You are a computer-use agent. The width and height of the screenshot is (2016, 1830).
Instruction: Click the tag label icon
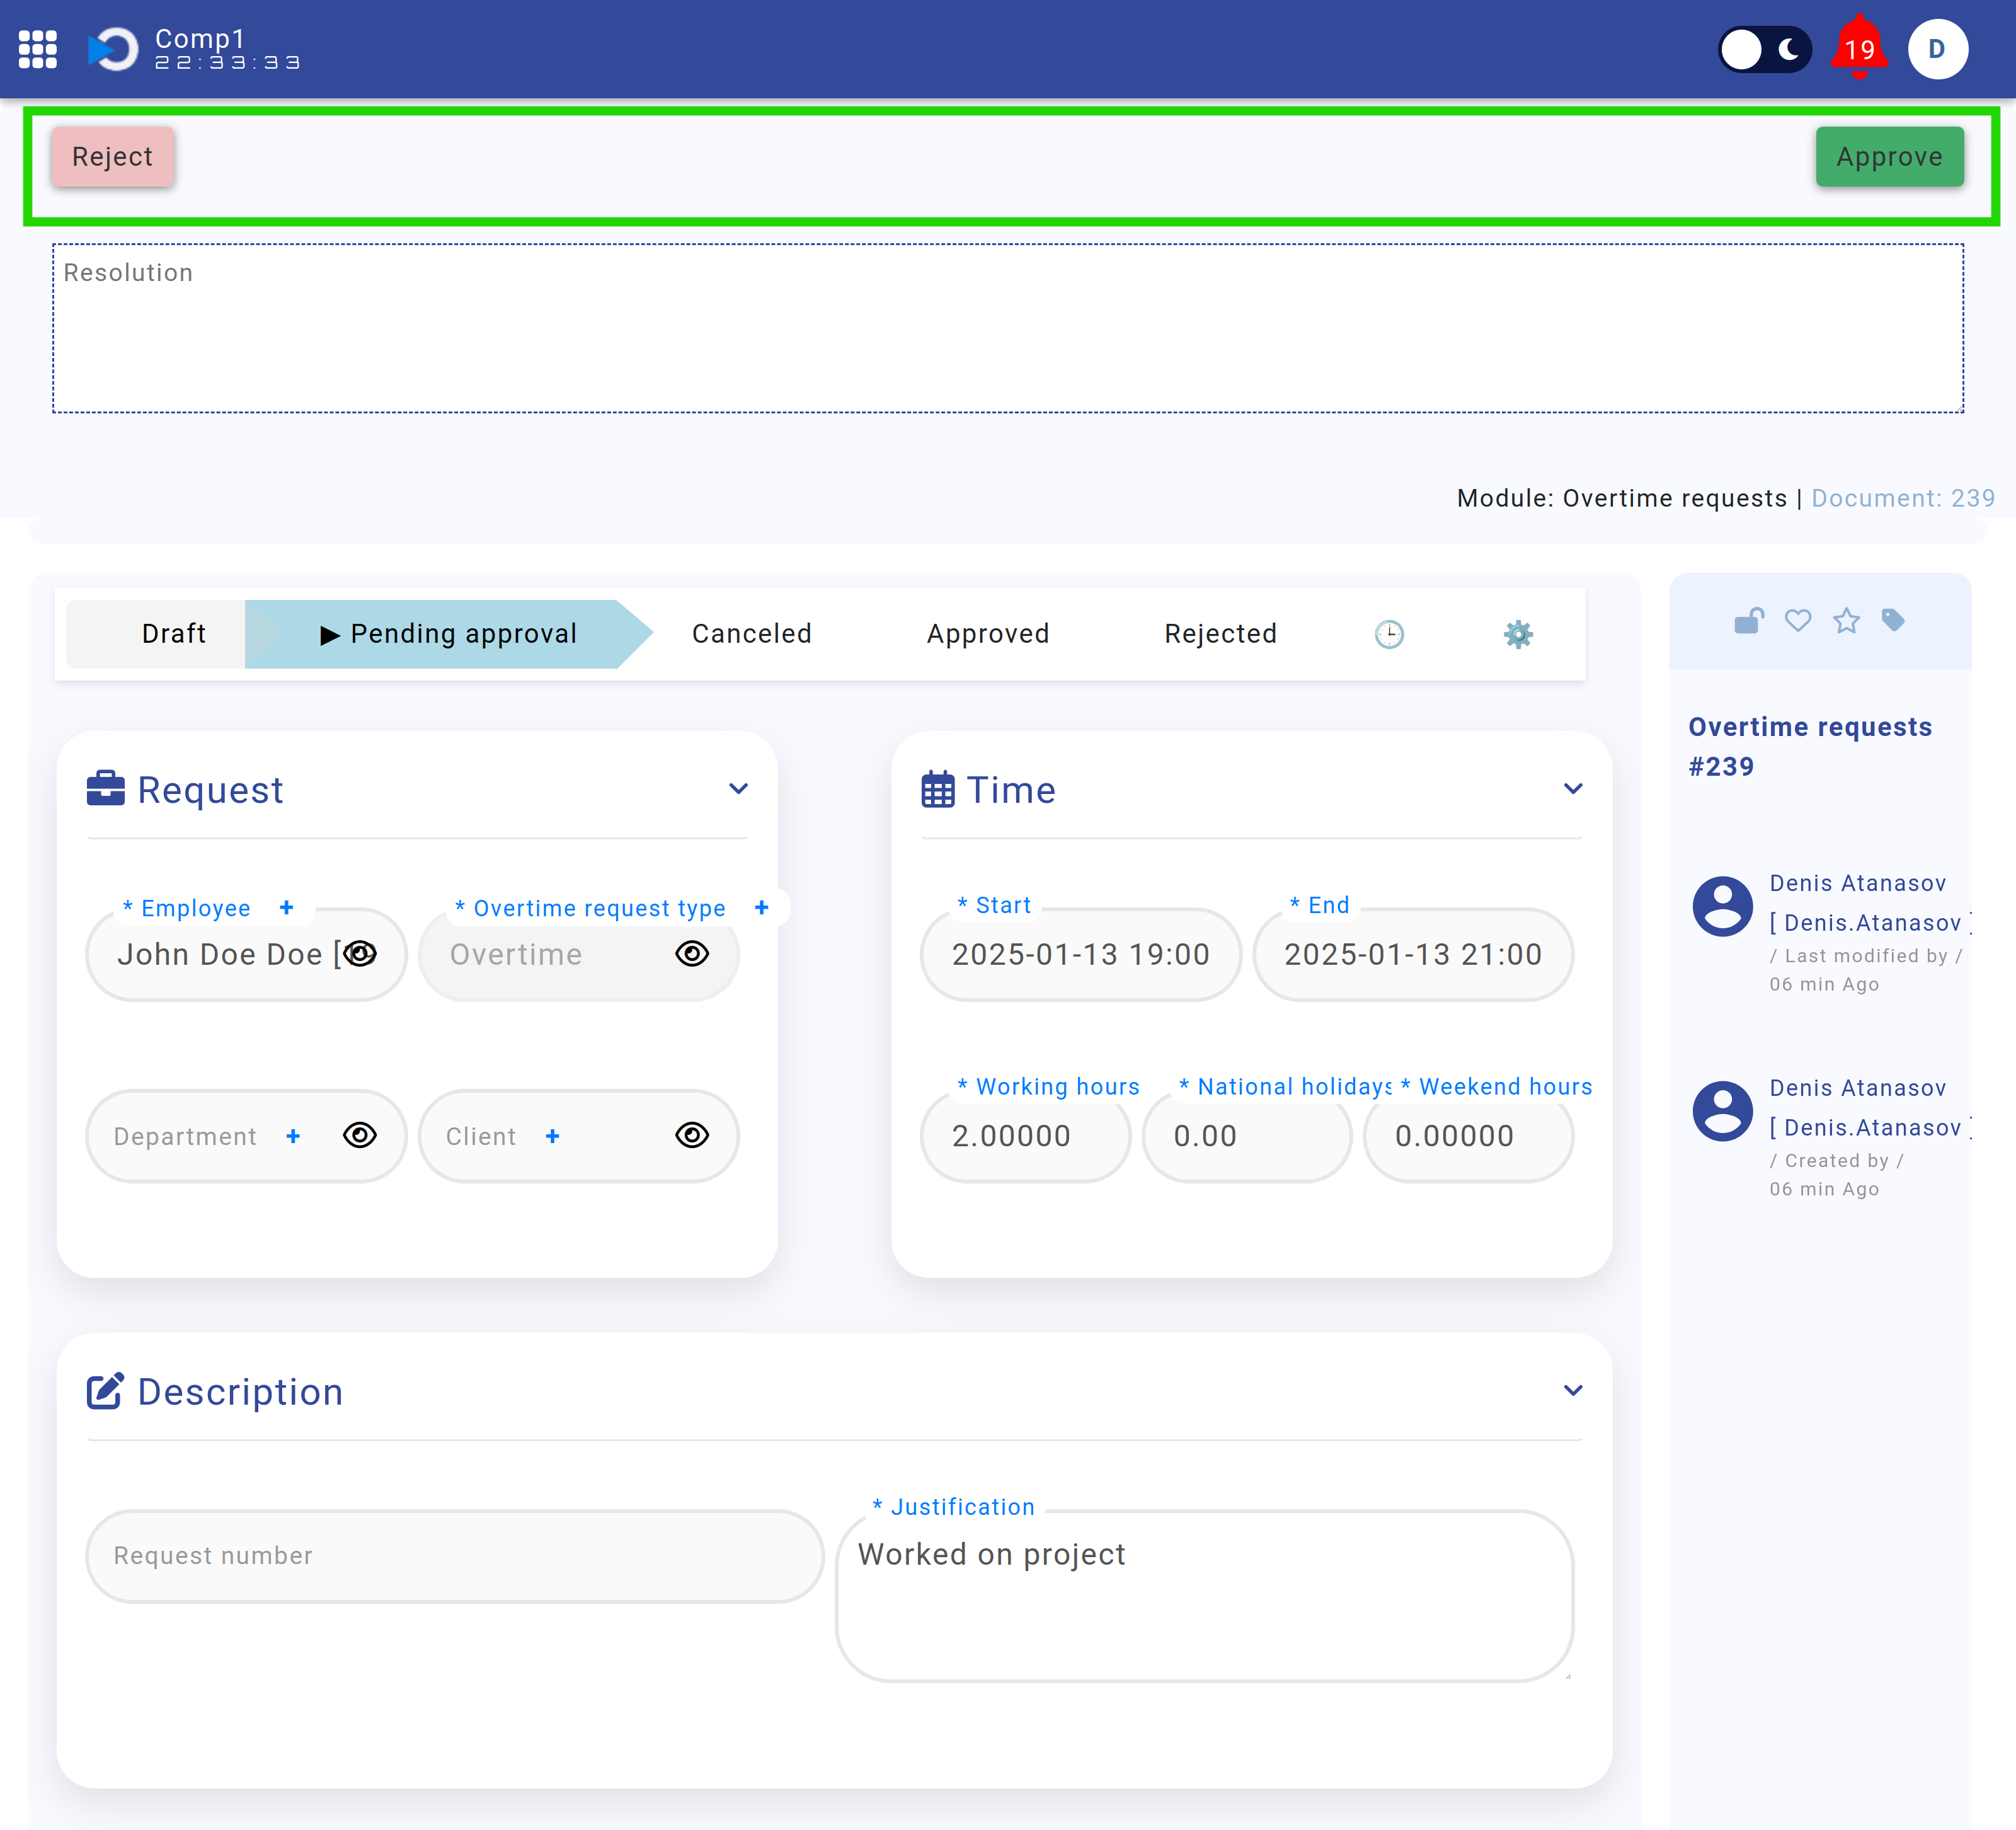[1892, 621]
